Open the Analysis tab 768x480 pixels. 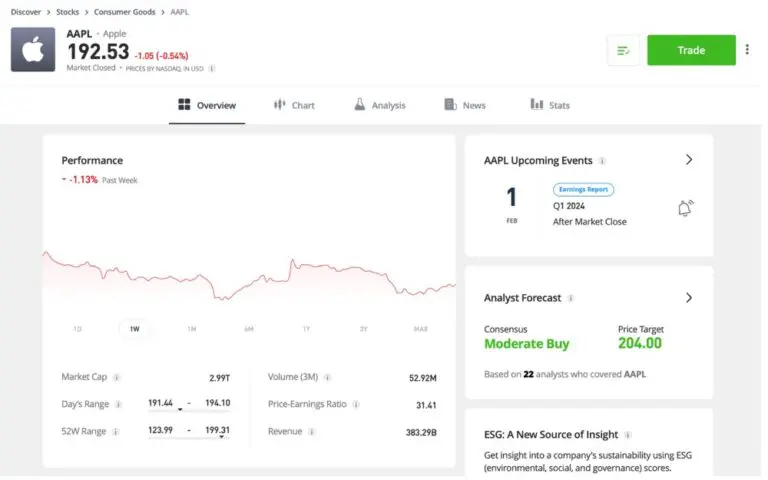point(380,105)
